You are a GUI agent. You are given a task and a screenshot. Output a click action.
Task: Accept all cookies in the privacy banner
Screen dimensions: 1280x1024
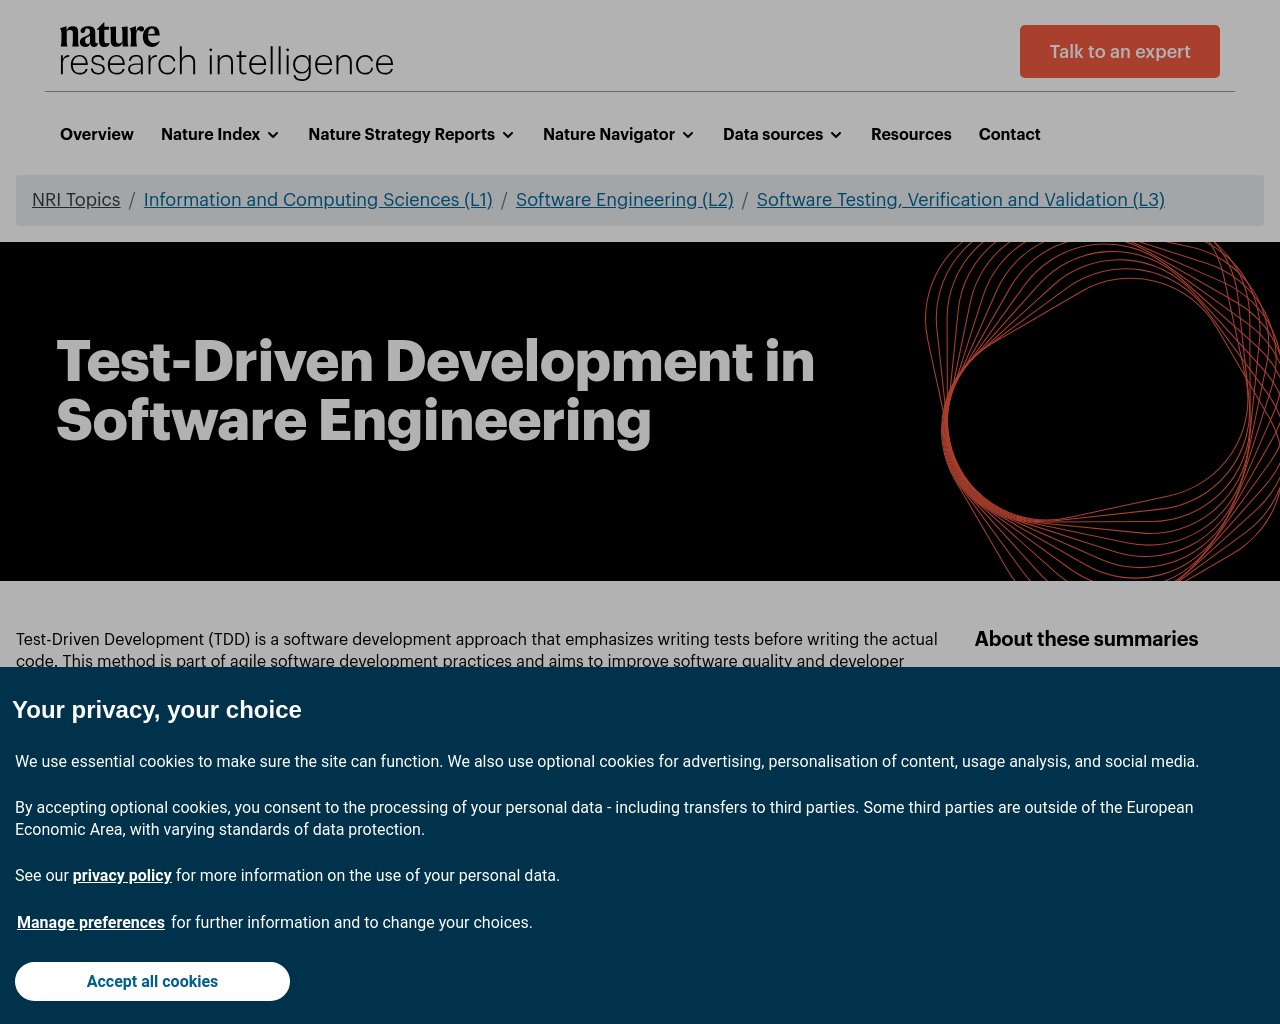[152, 981]
